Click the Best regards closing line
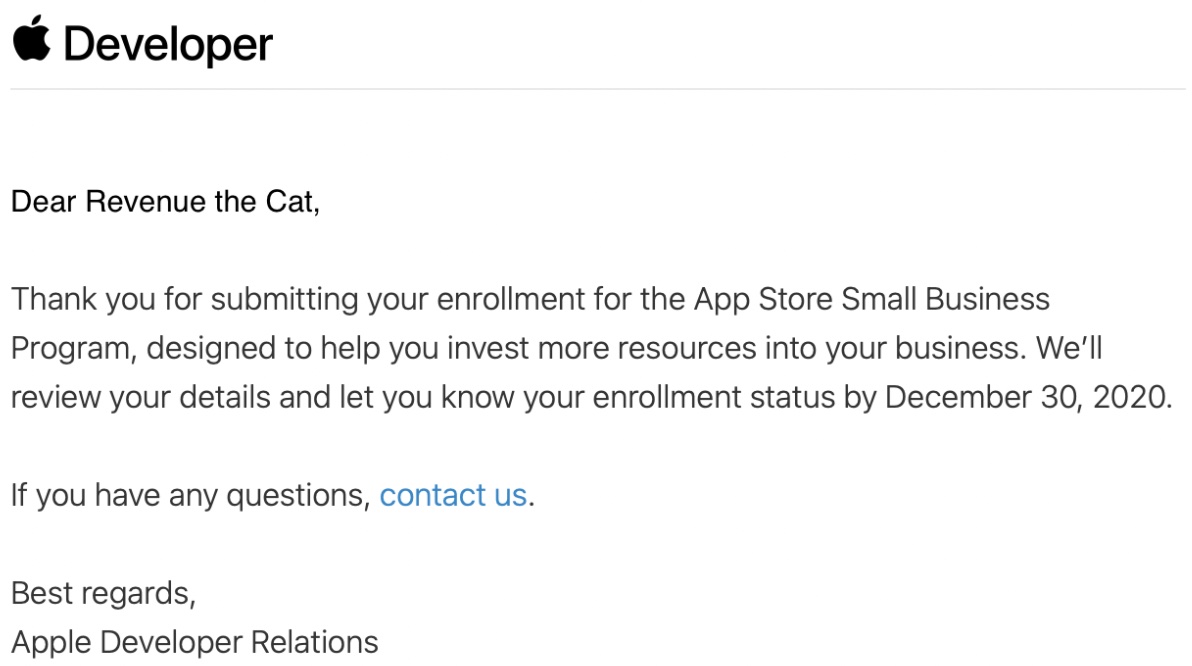 [x=103, y=594]
